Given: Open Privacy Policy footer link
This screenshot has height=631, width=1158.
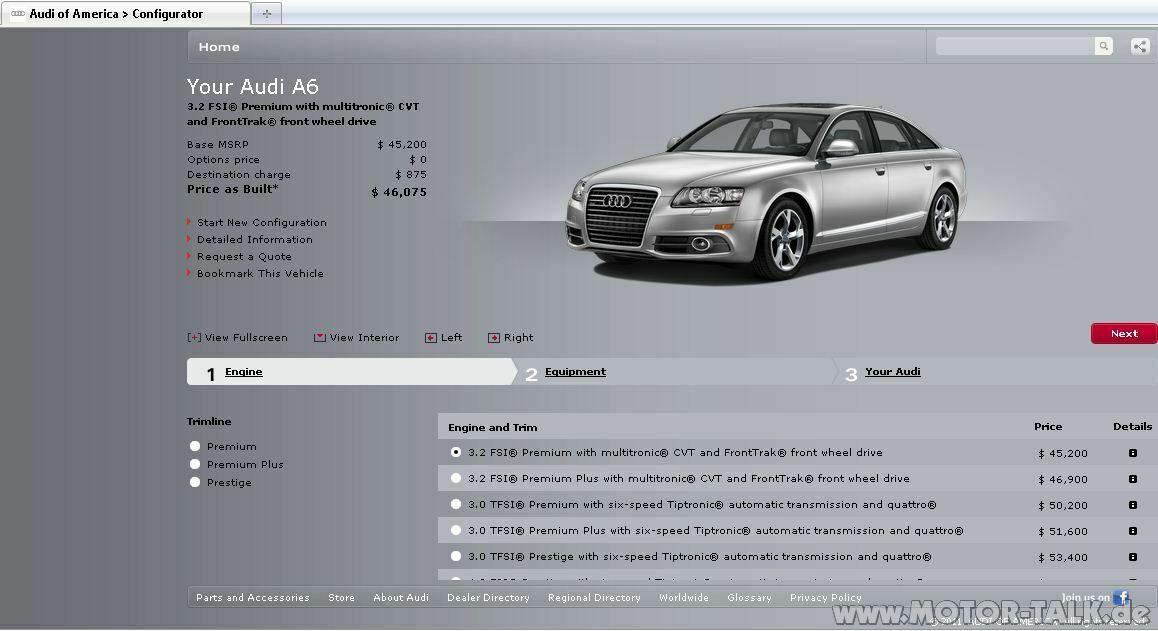Looking at the screenshot, I should pyautogui.click(x=826, y=598).
